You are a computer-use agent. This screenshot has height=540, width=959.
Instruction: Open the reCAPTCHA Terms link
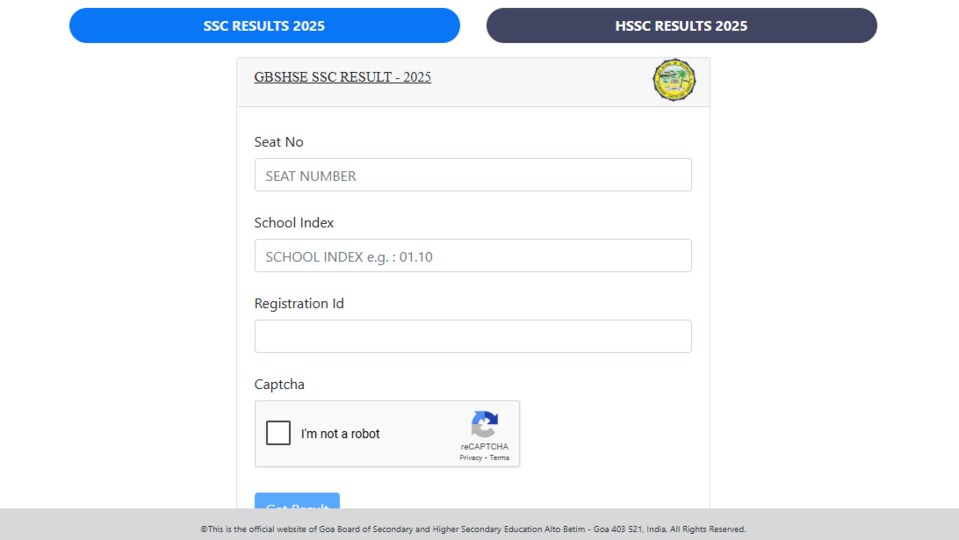click(499, 457)
